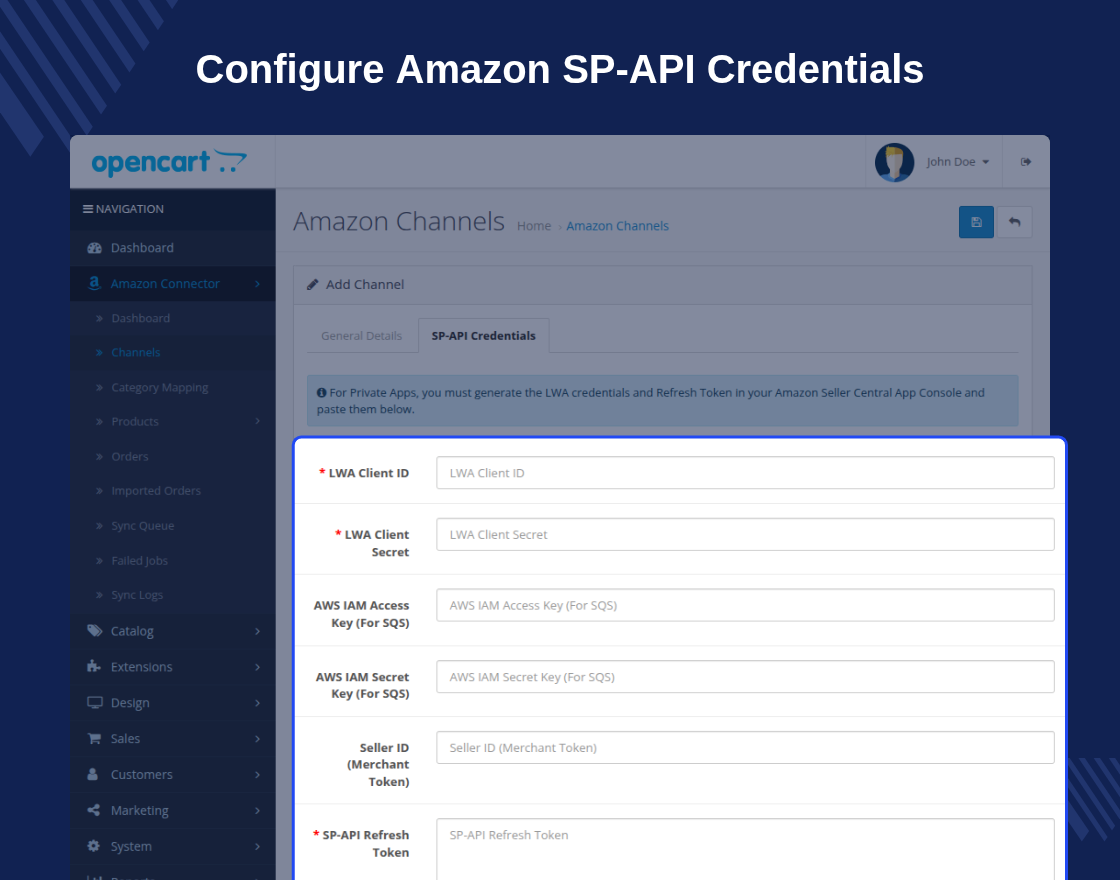This screenshot has width=1120, height=880.
Task: Click the Marketing share icon
Action: click(94, 810)
